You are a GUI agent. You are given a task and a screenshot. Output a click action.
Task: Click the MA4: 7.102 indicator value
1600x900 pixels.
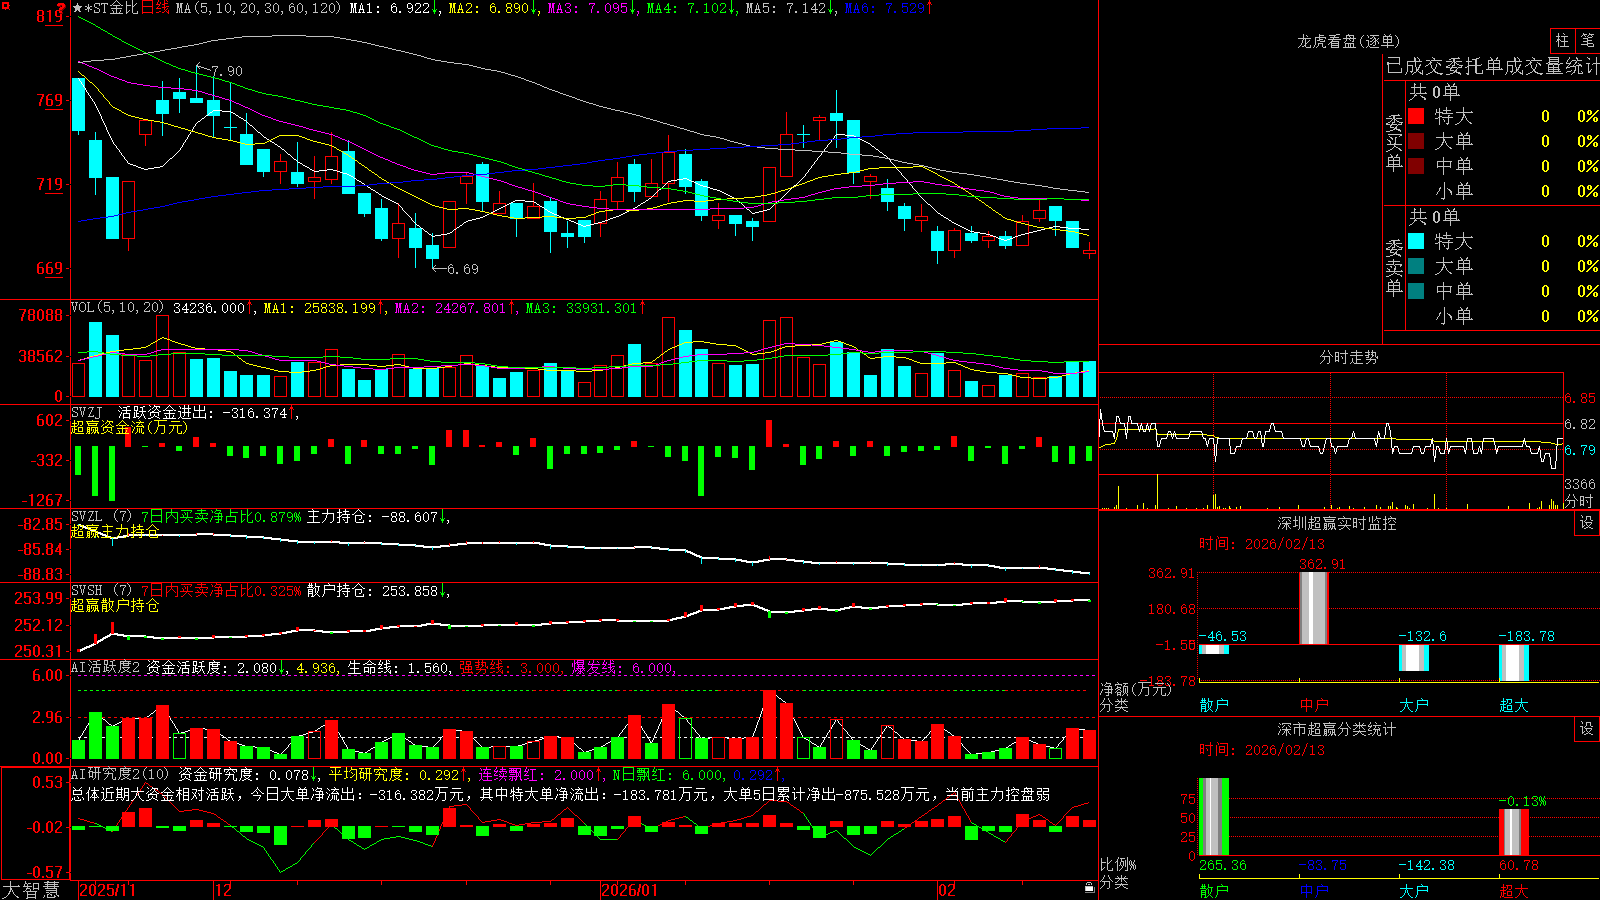click(x=690, y=8)
